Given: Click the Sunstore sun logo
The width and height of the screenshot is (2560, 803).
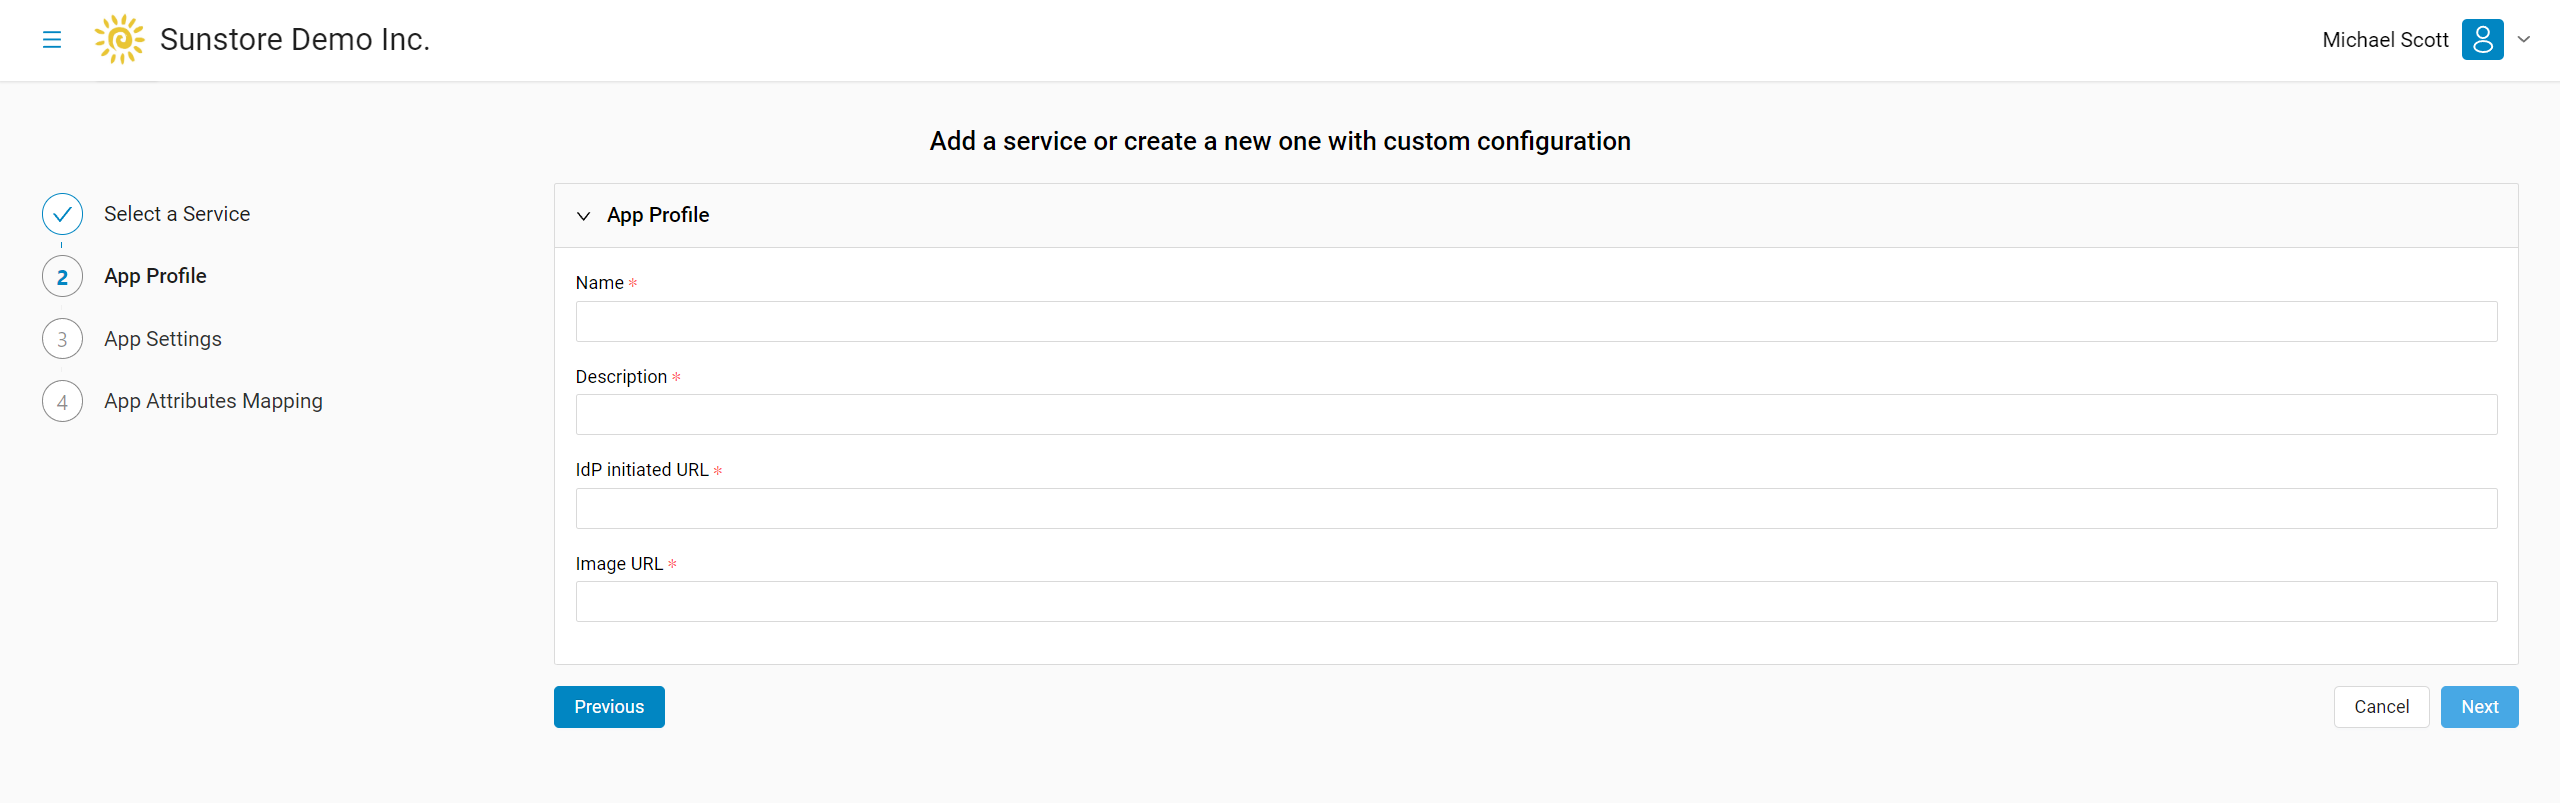Looking at the screenshot, I should click(119, 39).
